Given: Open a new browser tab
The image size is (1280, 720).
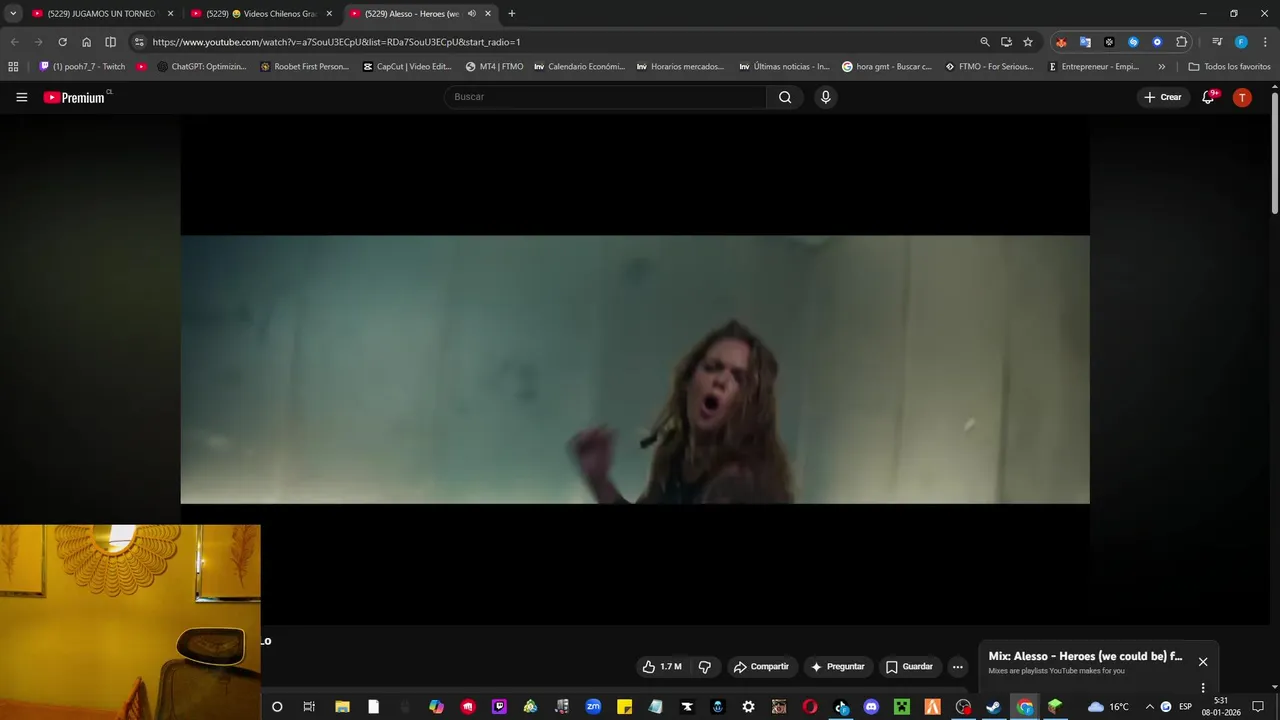Looking at the screenshot, I should [512, 14].
